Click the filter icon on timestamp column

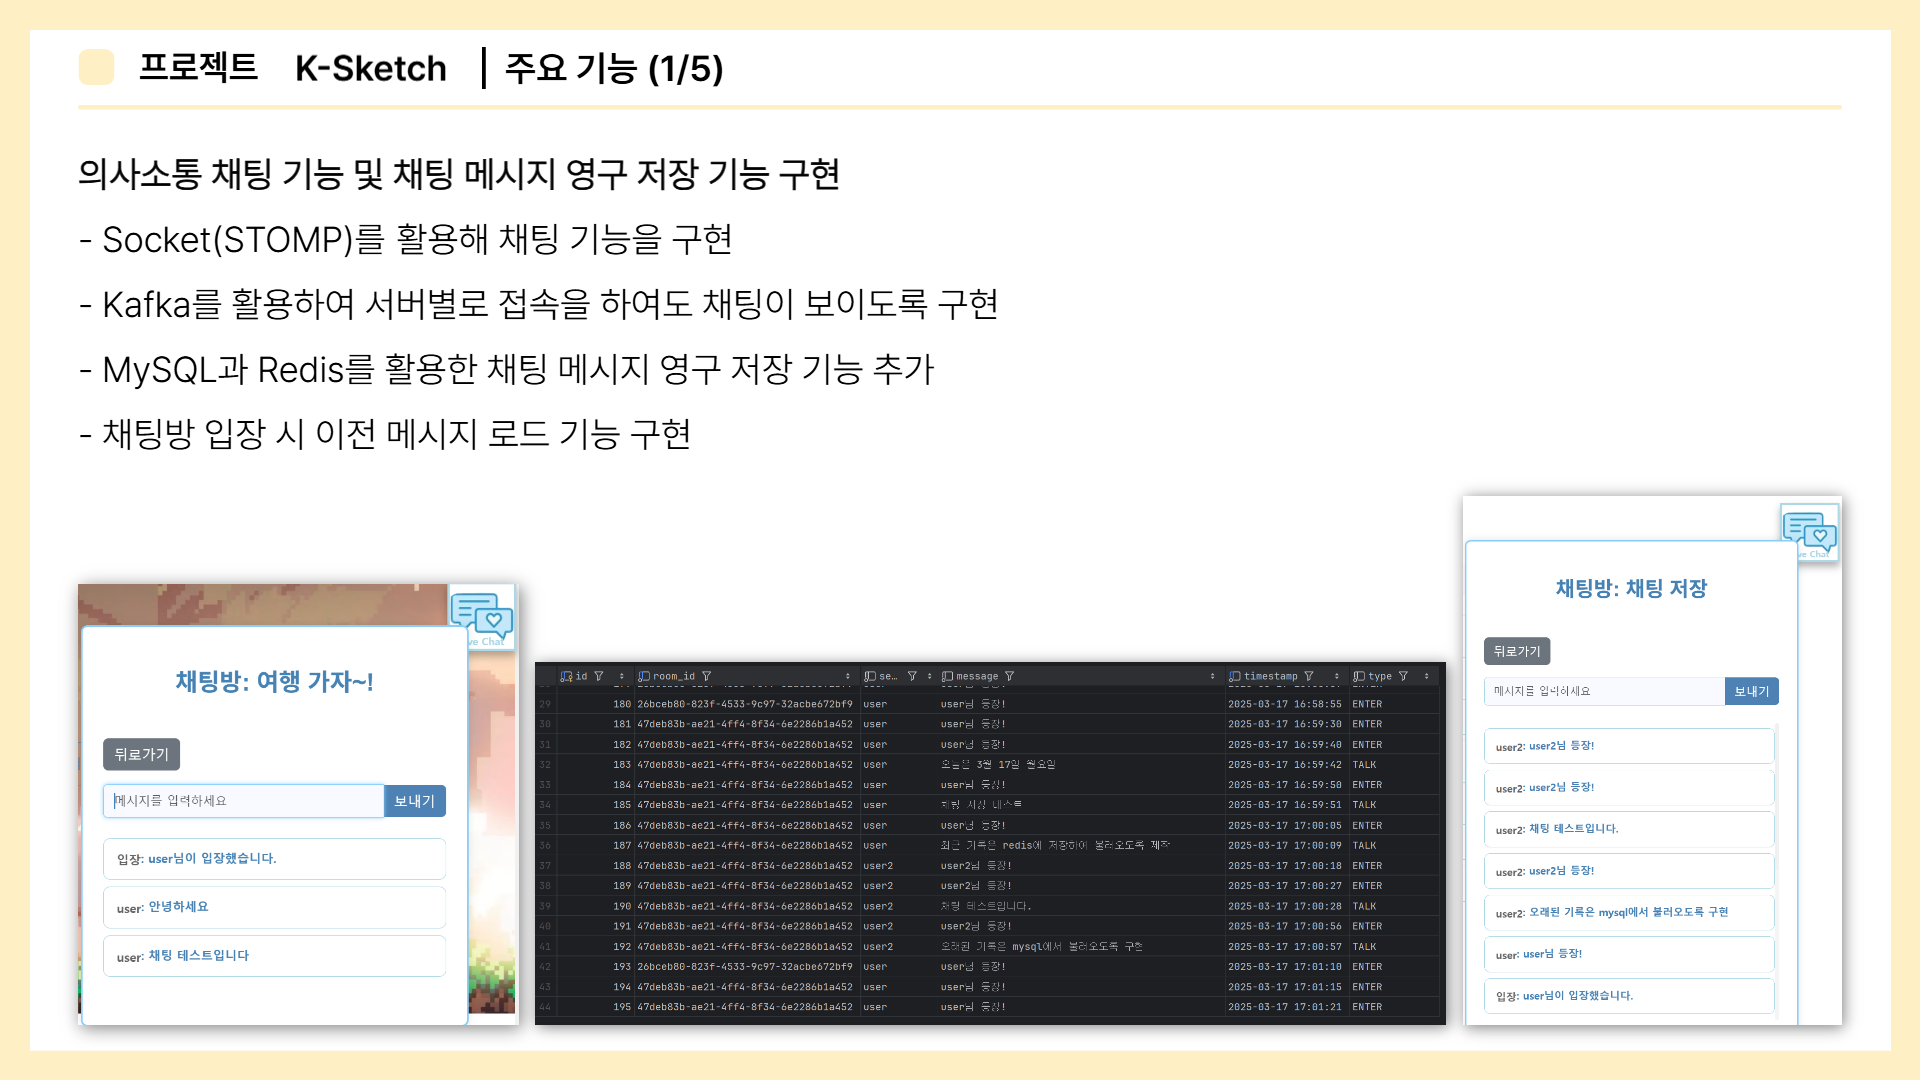coord(1308,676)
